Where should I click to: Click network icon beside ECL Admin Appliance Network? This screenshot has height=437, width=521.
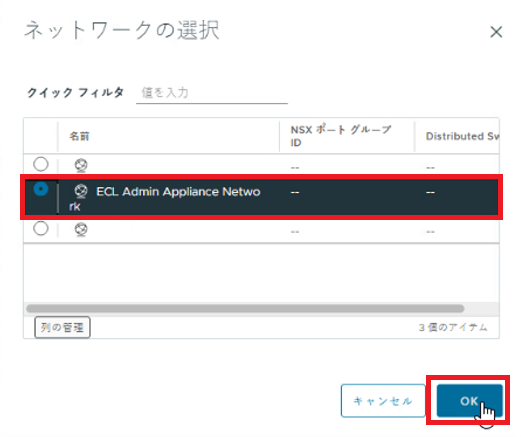coord(81,191)
